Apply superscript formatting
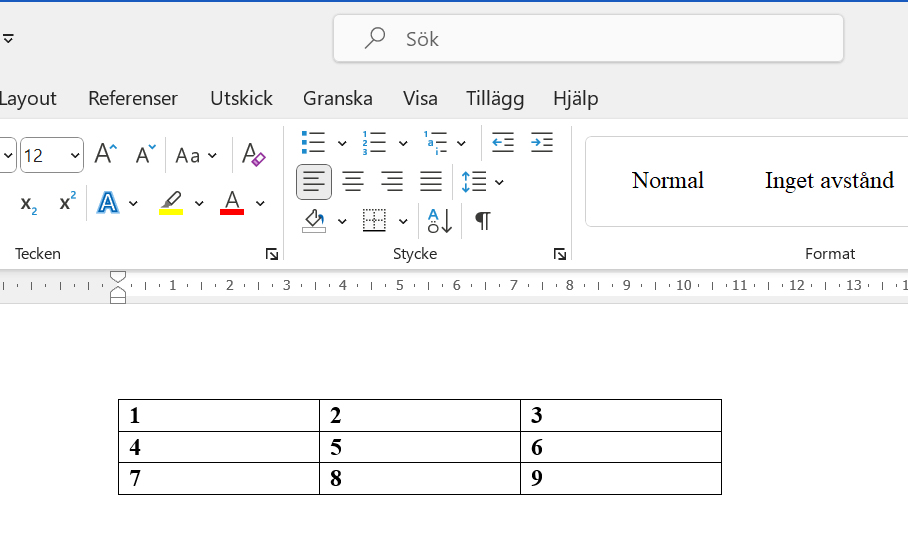 (67, 202)
